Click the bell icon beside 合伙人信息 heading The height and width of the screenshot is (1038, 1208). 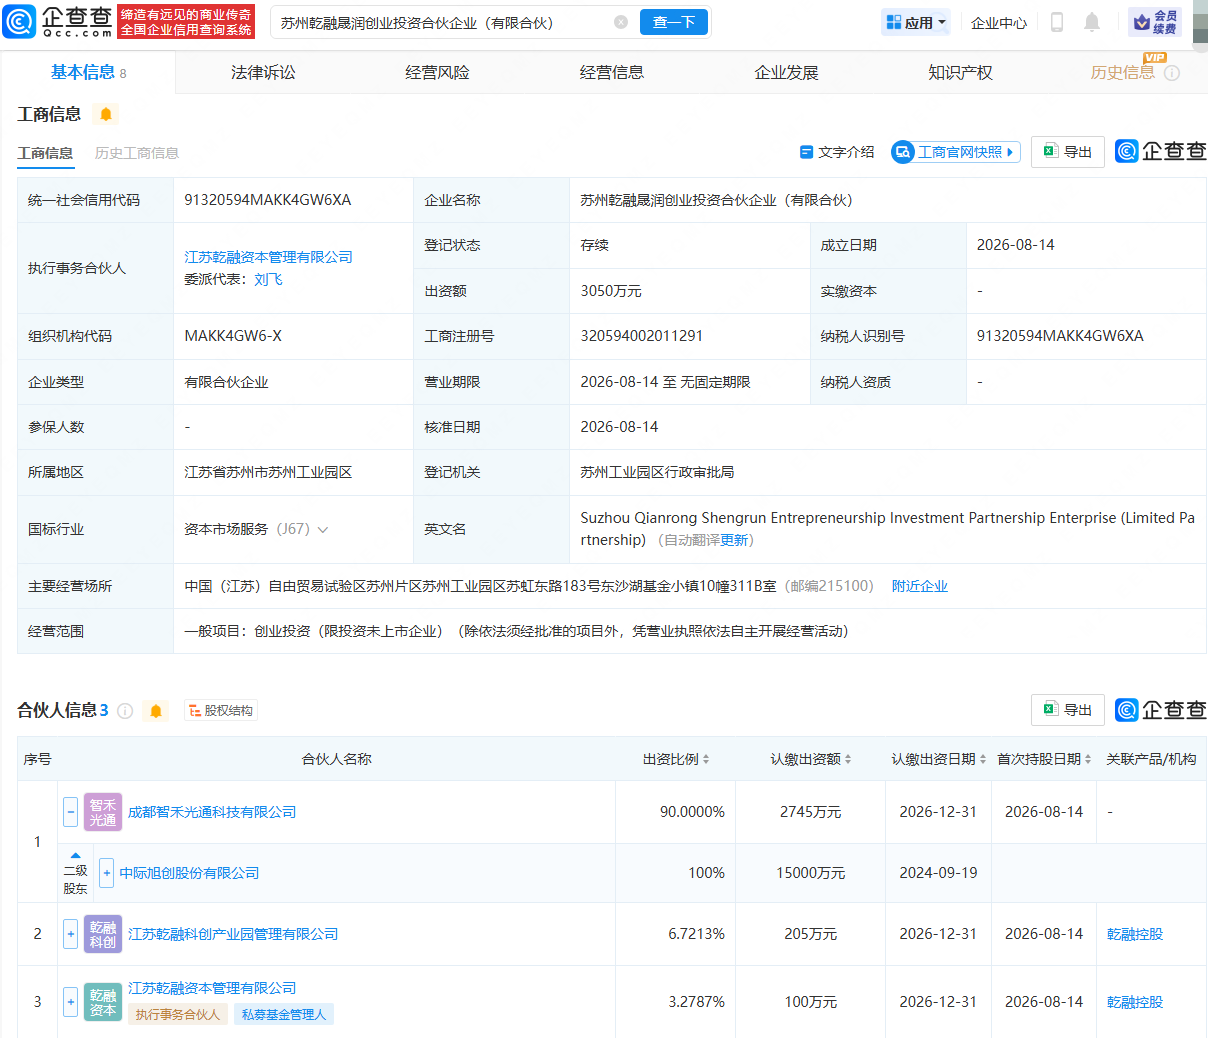coord(156,711)
